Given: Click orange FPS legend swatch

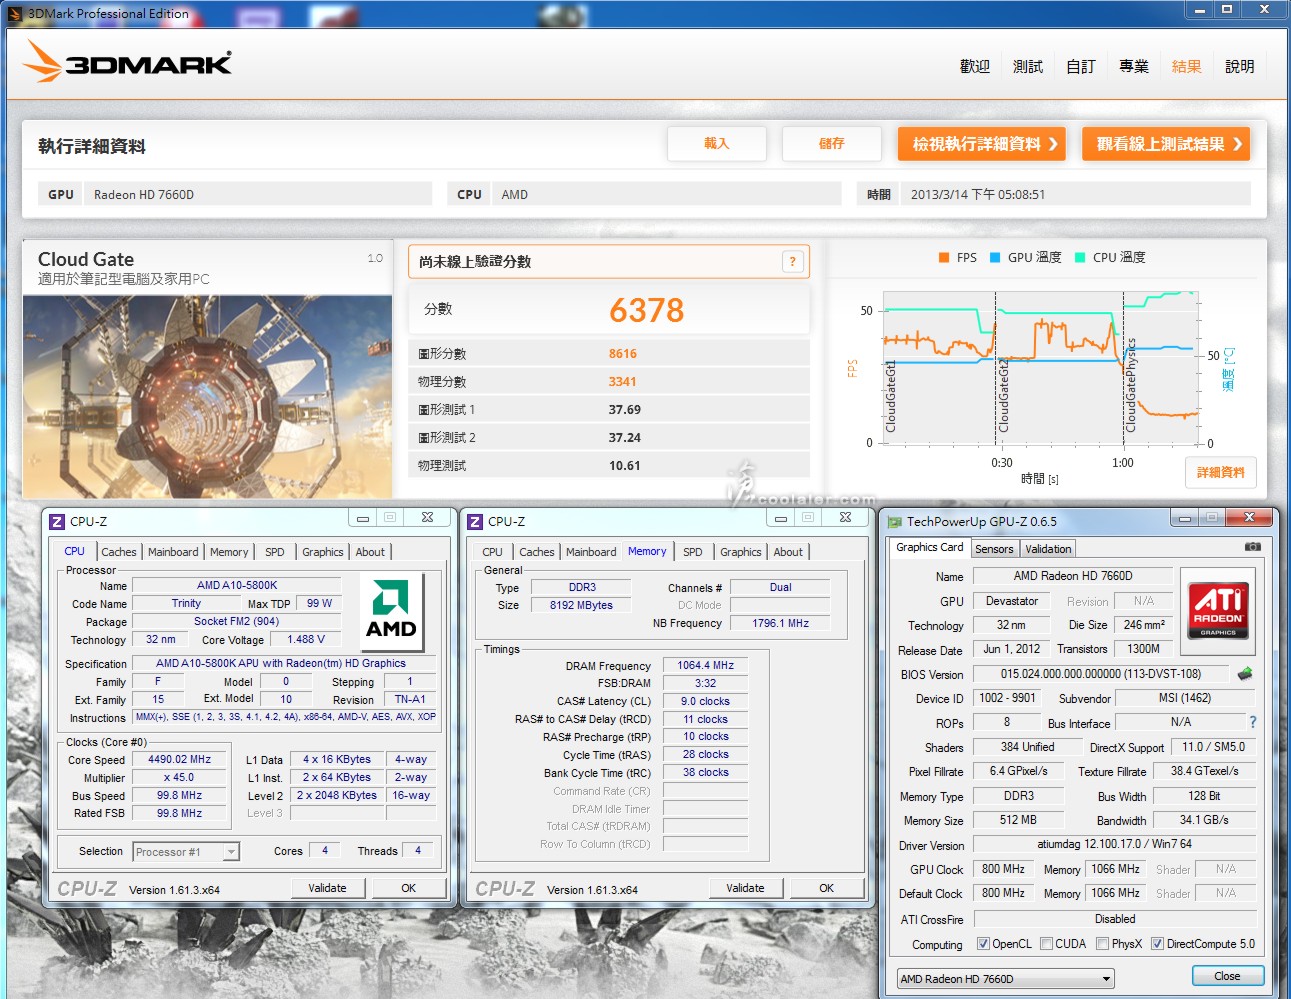Looking at the screenshot, I should pos(943,257).
